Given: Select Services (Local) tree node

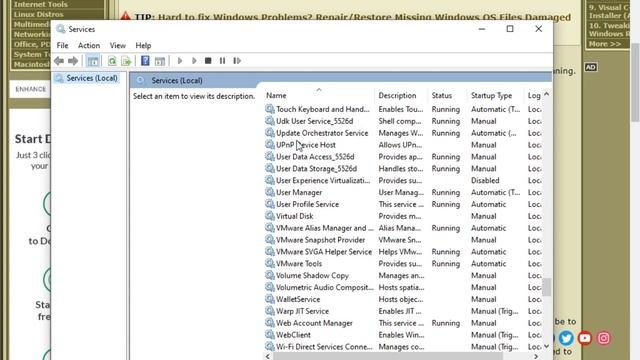Looking at the screenshot, I should (x=92, y=78).
